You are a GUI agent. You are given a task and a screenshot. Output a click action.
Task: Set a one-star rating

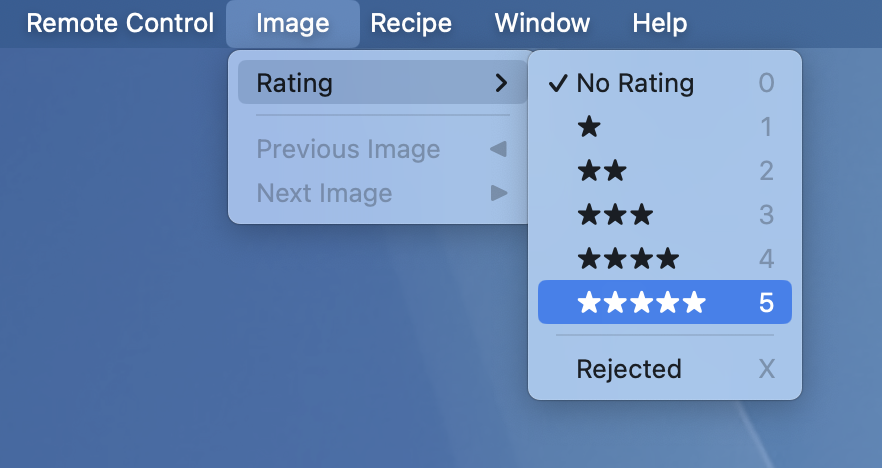click(x=590, y=127)
